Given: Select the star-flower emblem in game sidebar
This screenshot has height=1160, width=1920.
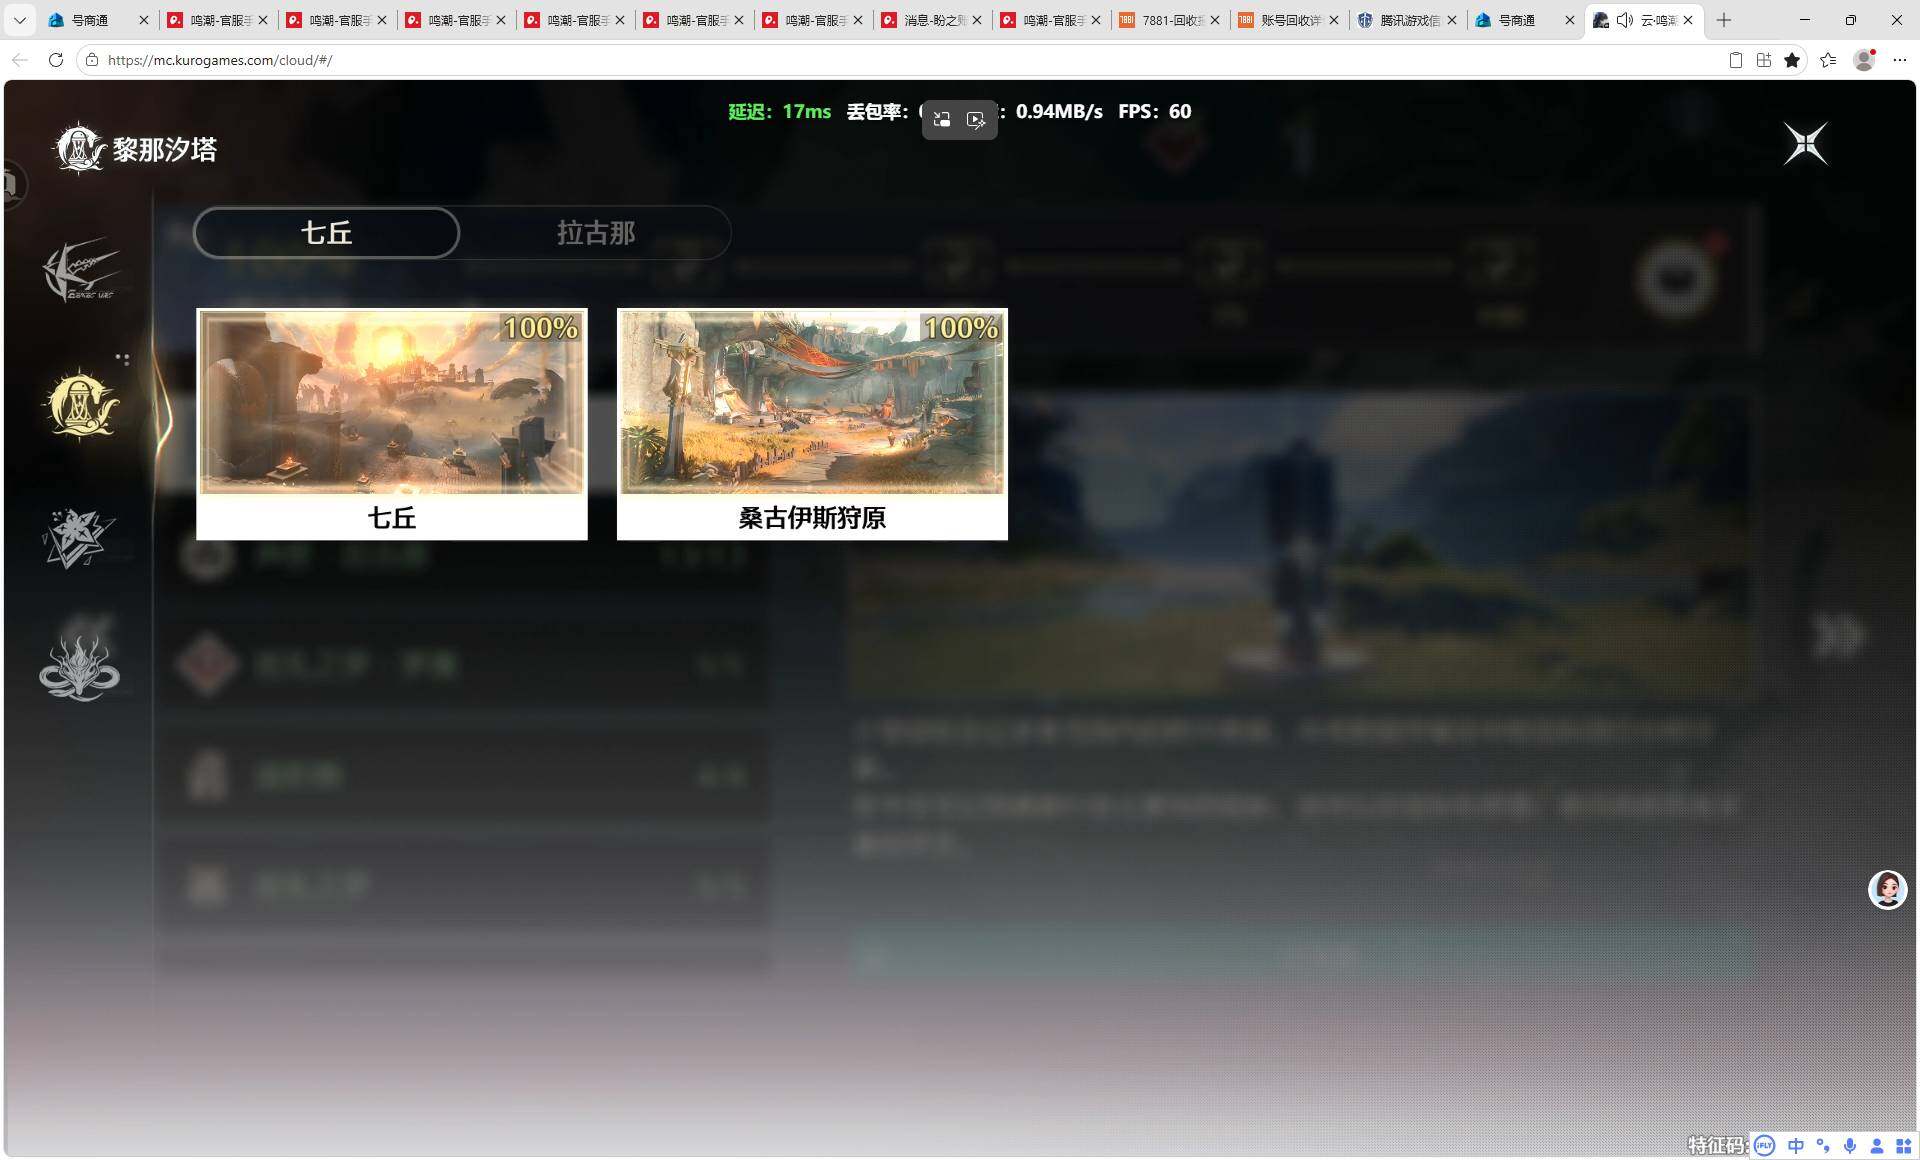Looking at the screenshot, I should 79,537.
